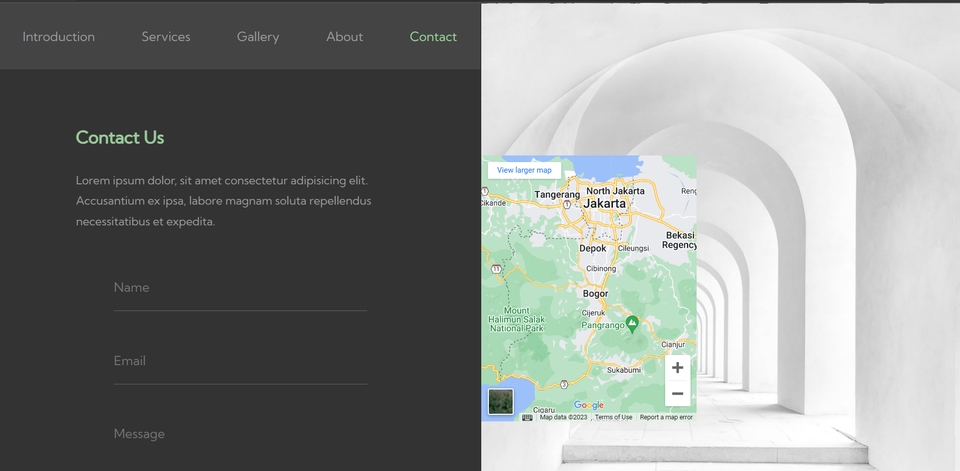Viewport: 960px width, 471px height.
Task: Click the Pangrango mountain marker
Action: tap(632, 322)
